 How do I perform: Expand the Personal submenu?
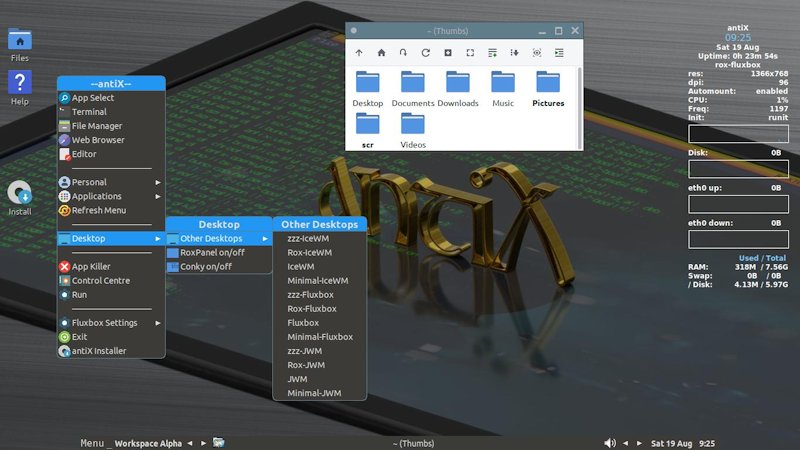111,182
